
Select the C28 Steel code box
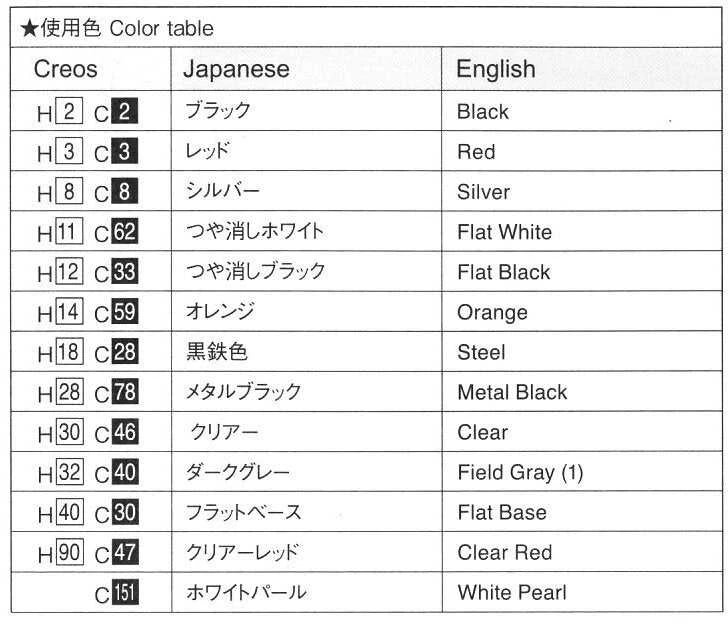124,351
